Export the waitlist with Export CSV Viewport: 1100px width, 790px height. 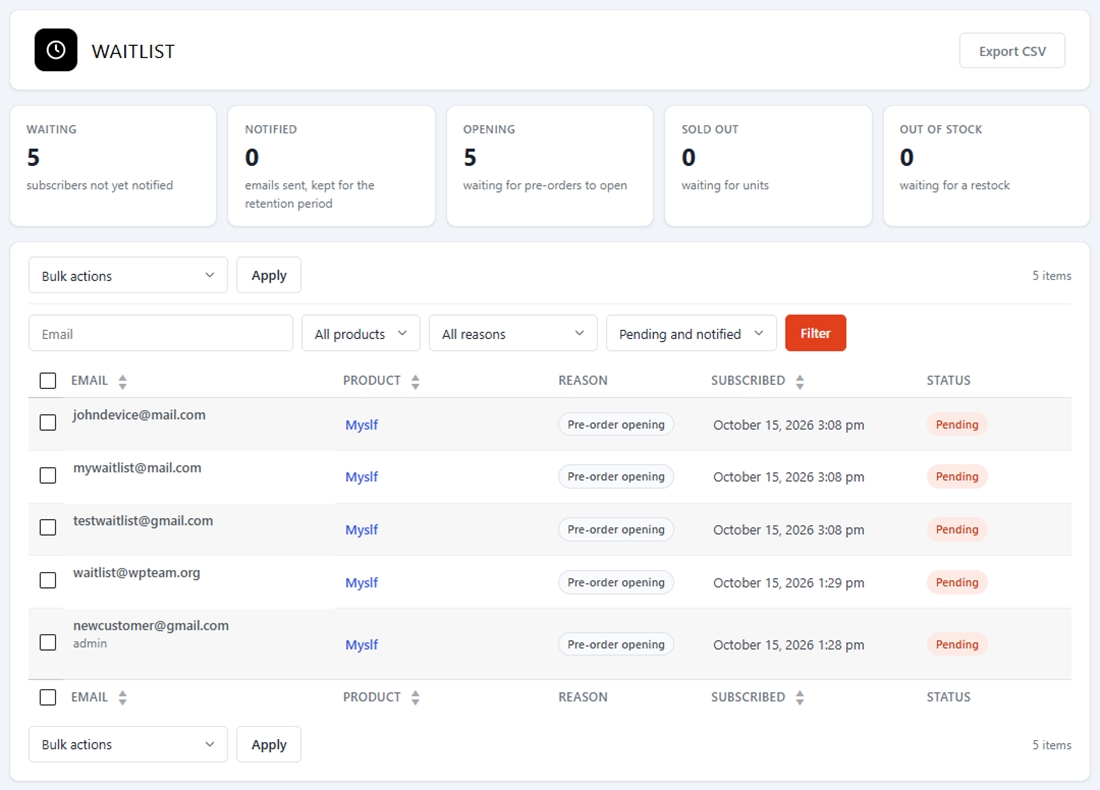[1012, 51]
